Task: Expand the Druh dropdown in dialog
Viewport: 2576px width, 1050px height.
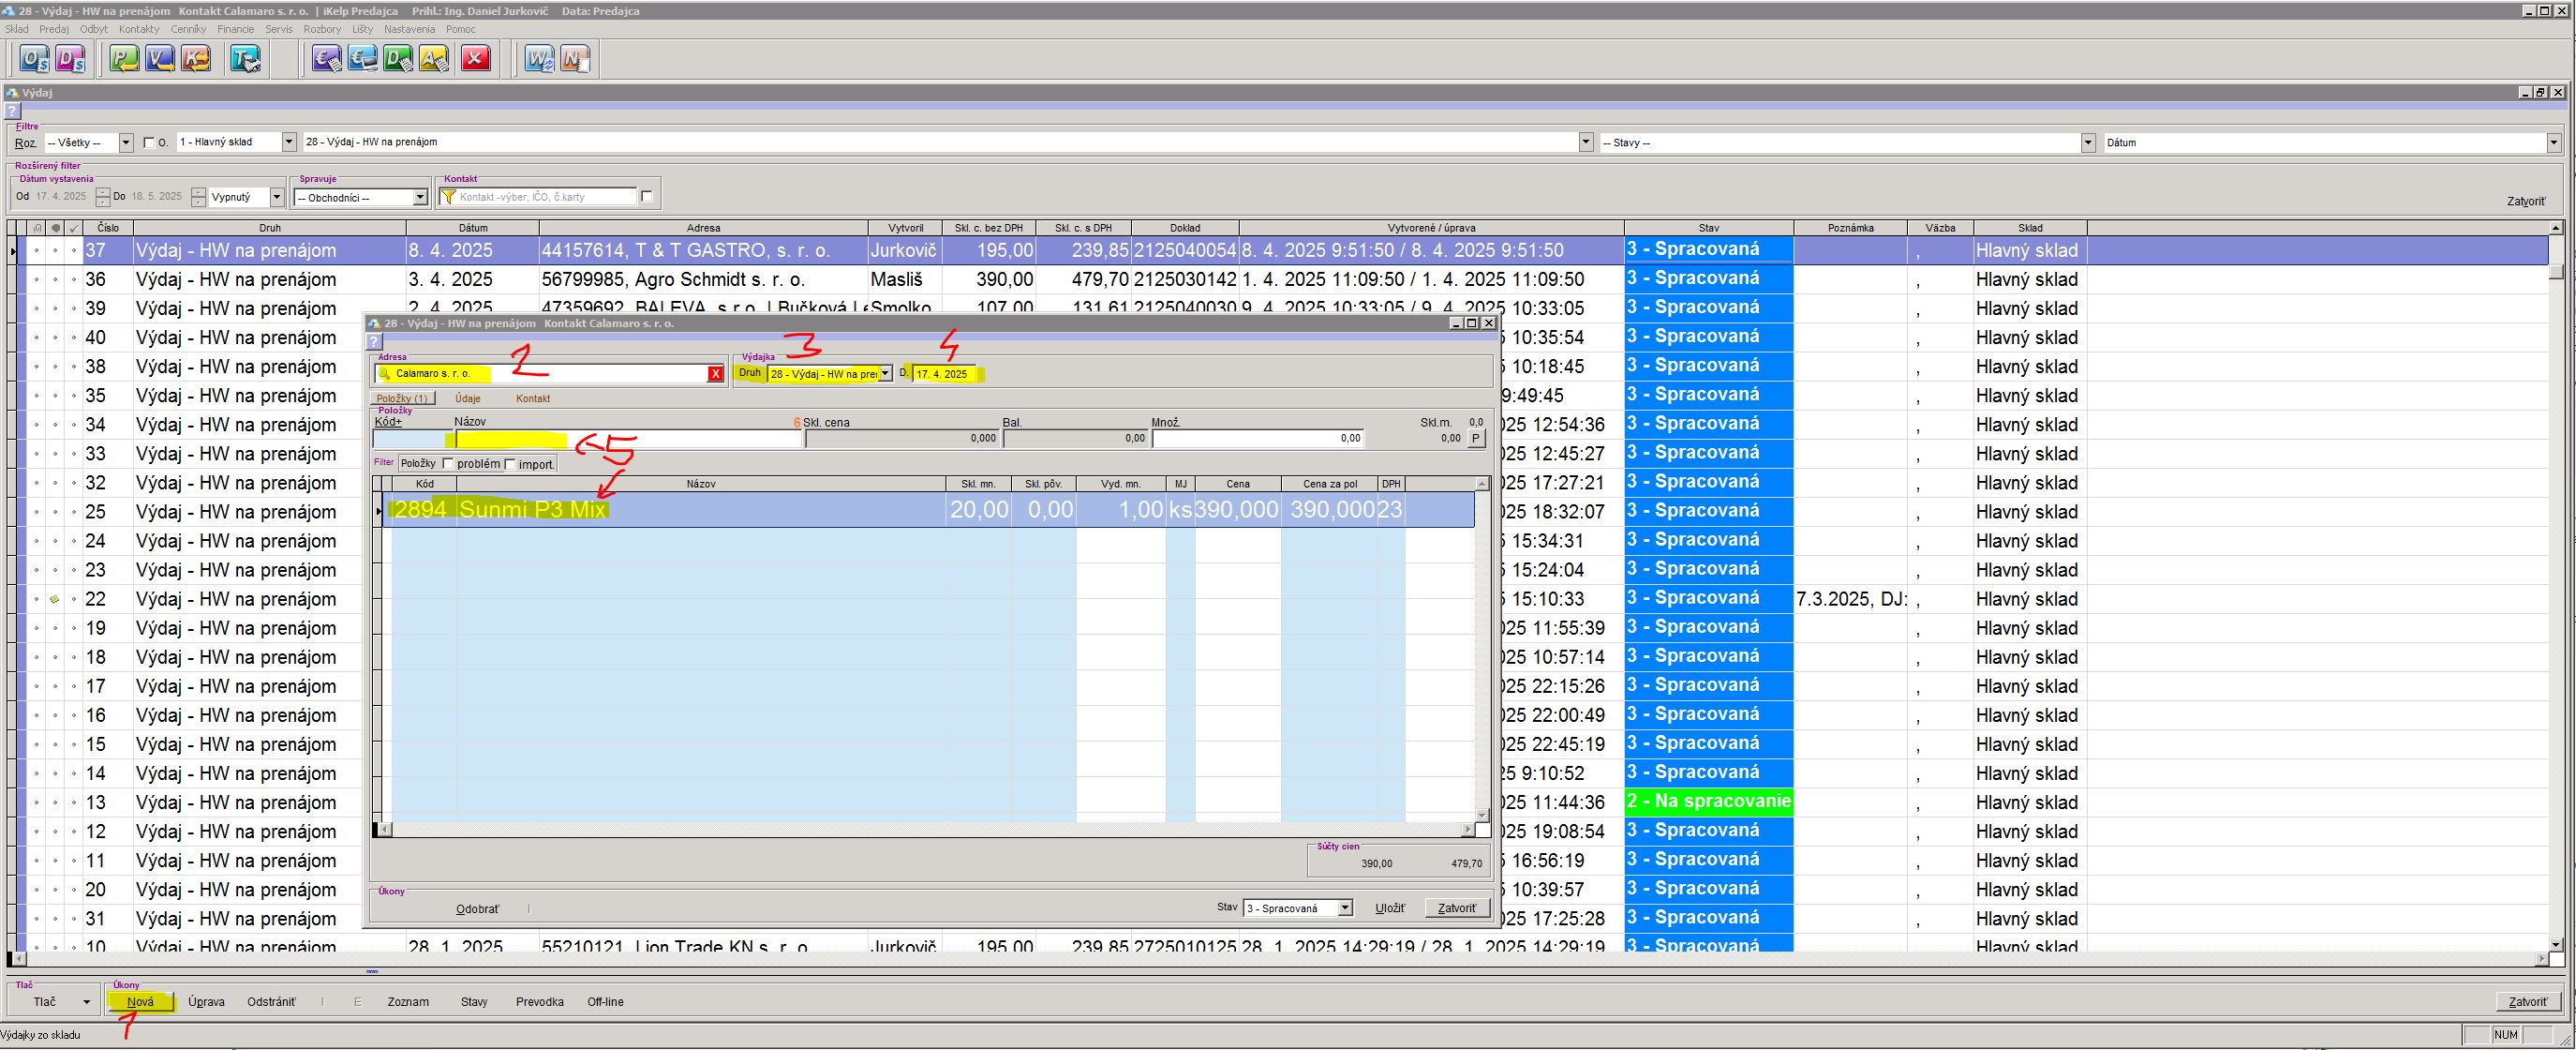Action: click(886, 374)
